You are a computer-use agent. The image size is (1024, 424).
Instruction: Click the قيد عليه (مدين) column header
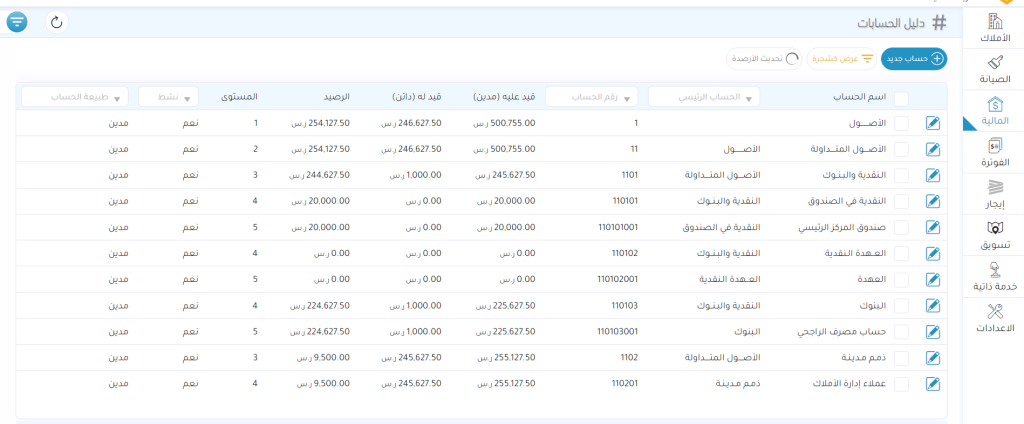(x=504, y=97)
